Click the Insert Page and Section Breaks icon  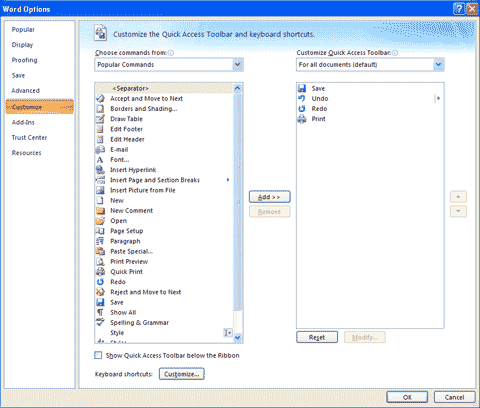(100, 180)
